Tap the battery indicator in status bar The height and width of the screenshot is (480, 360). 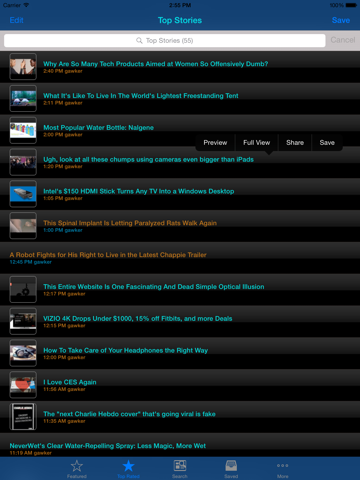(351, 5)
